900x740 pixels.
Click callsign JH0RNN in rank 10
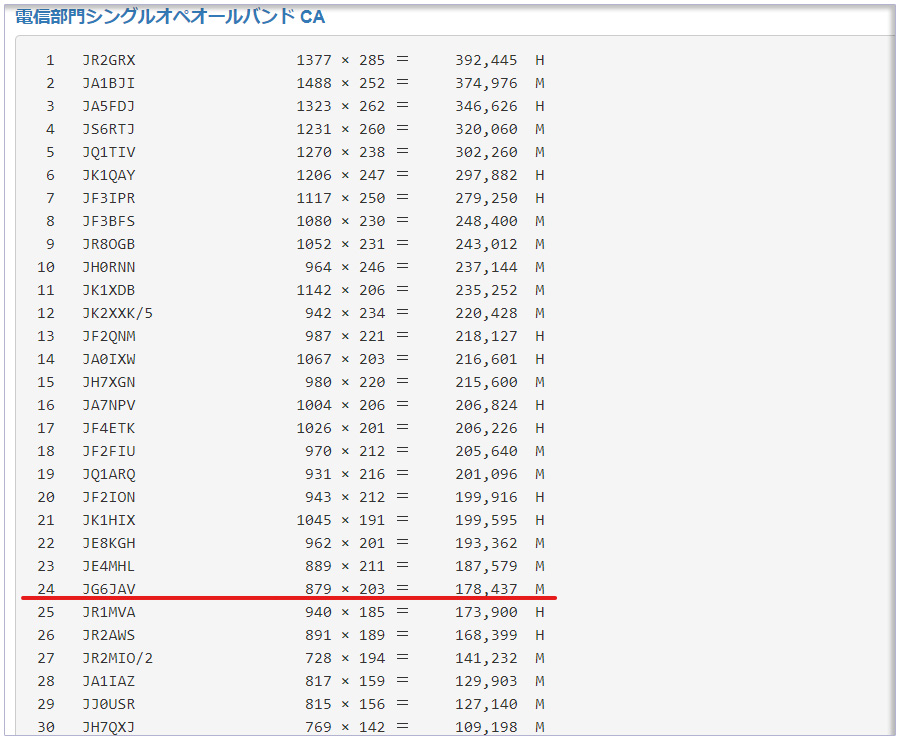108,267
